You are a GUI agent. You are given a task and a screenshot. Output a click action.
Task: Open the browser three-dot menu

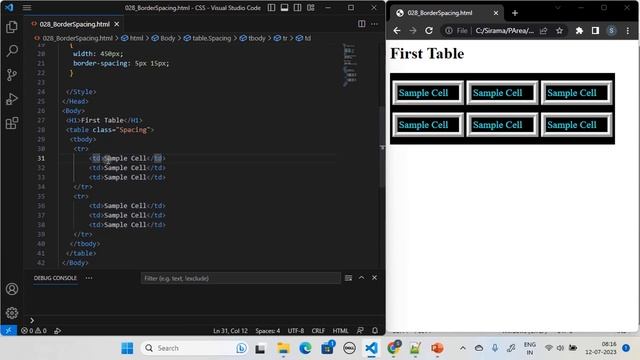628,31
